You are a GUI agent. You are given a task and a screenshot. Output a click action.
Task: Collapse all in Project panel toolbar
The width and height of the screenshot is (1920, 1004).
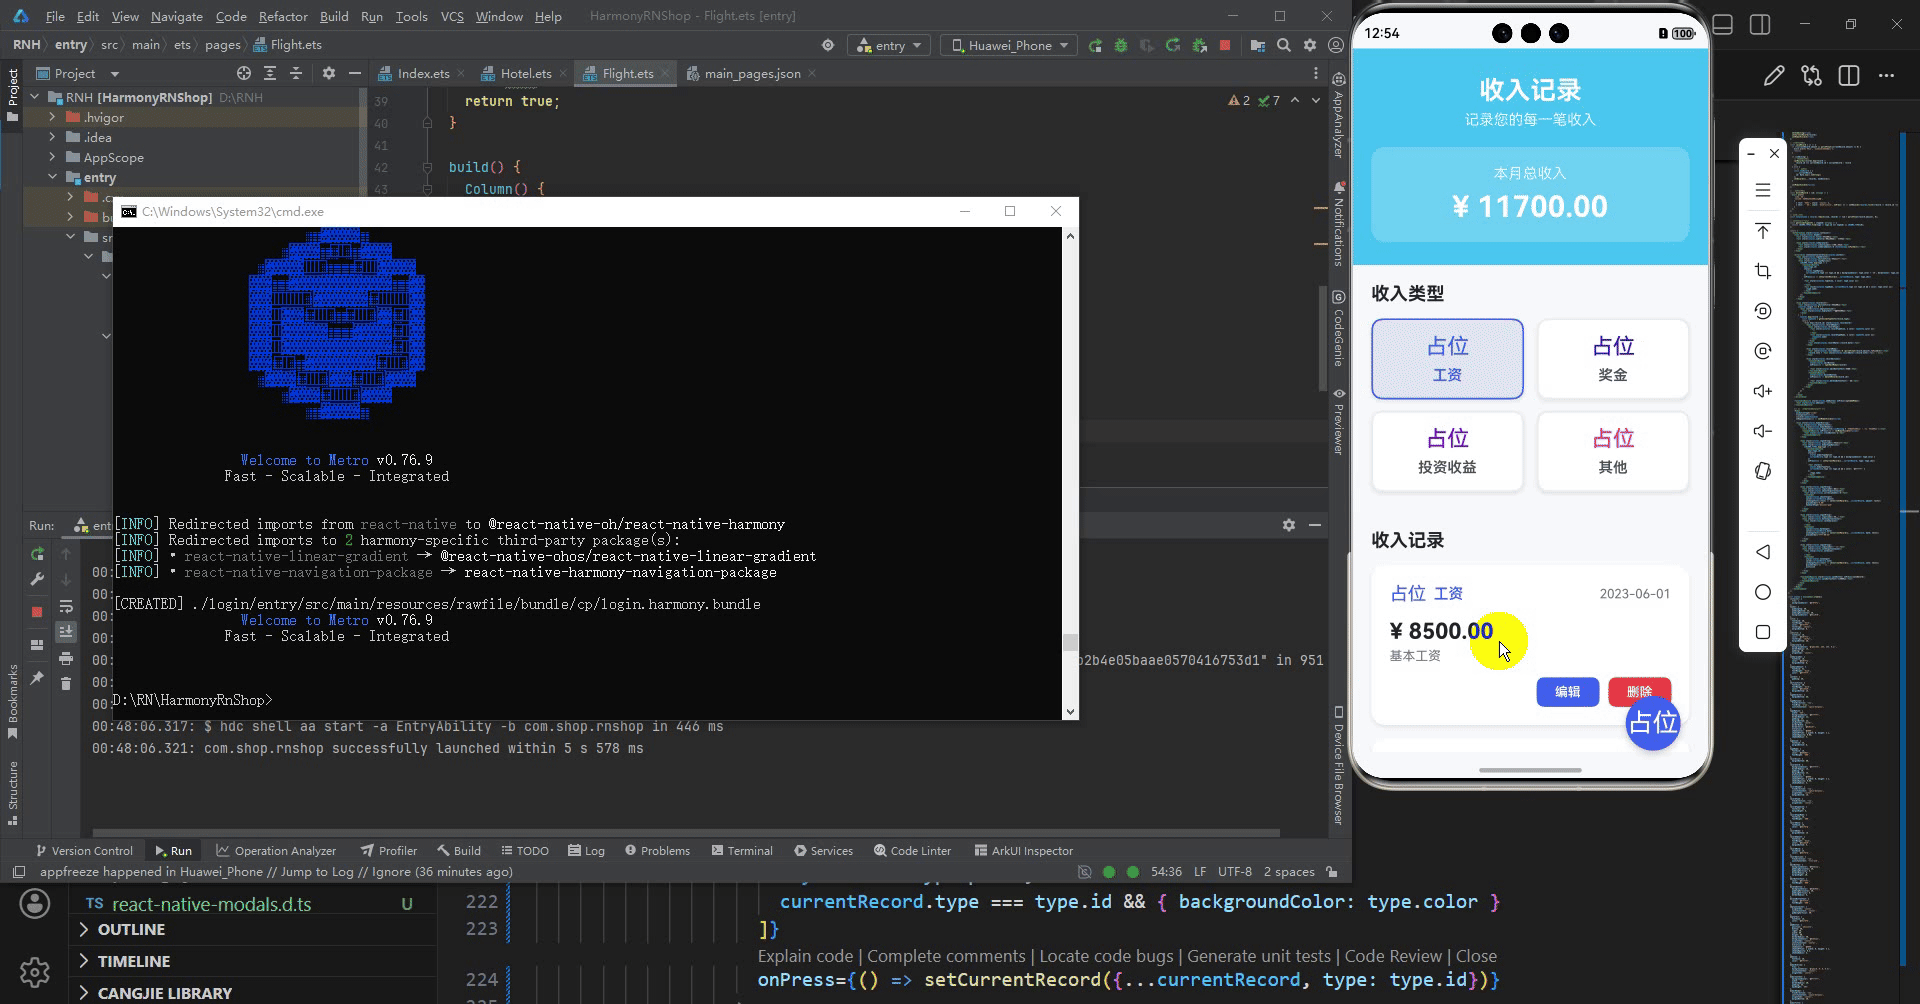[296, 73]
